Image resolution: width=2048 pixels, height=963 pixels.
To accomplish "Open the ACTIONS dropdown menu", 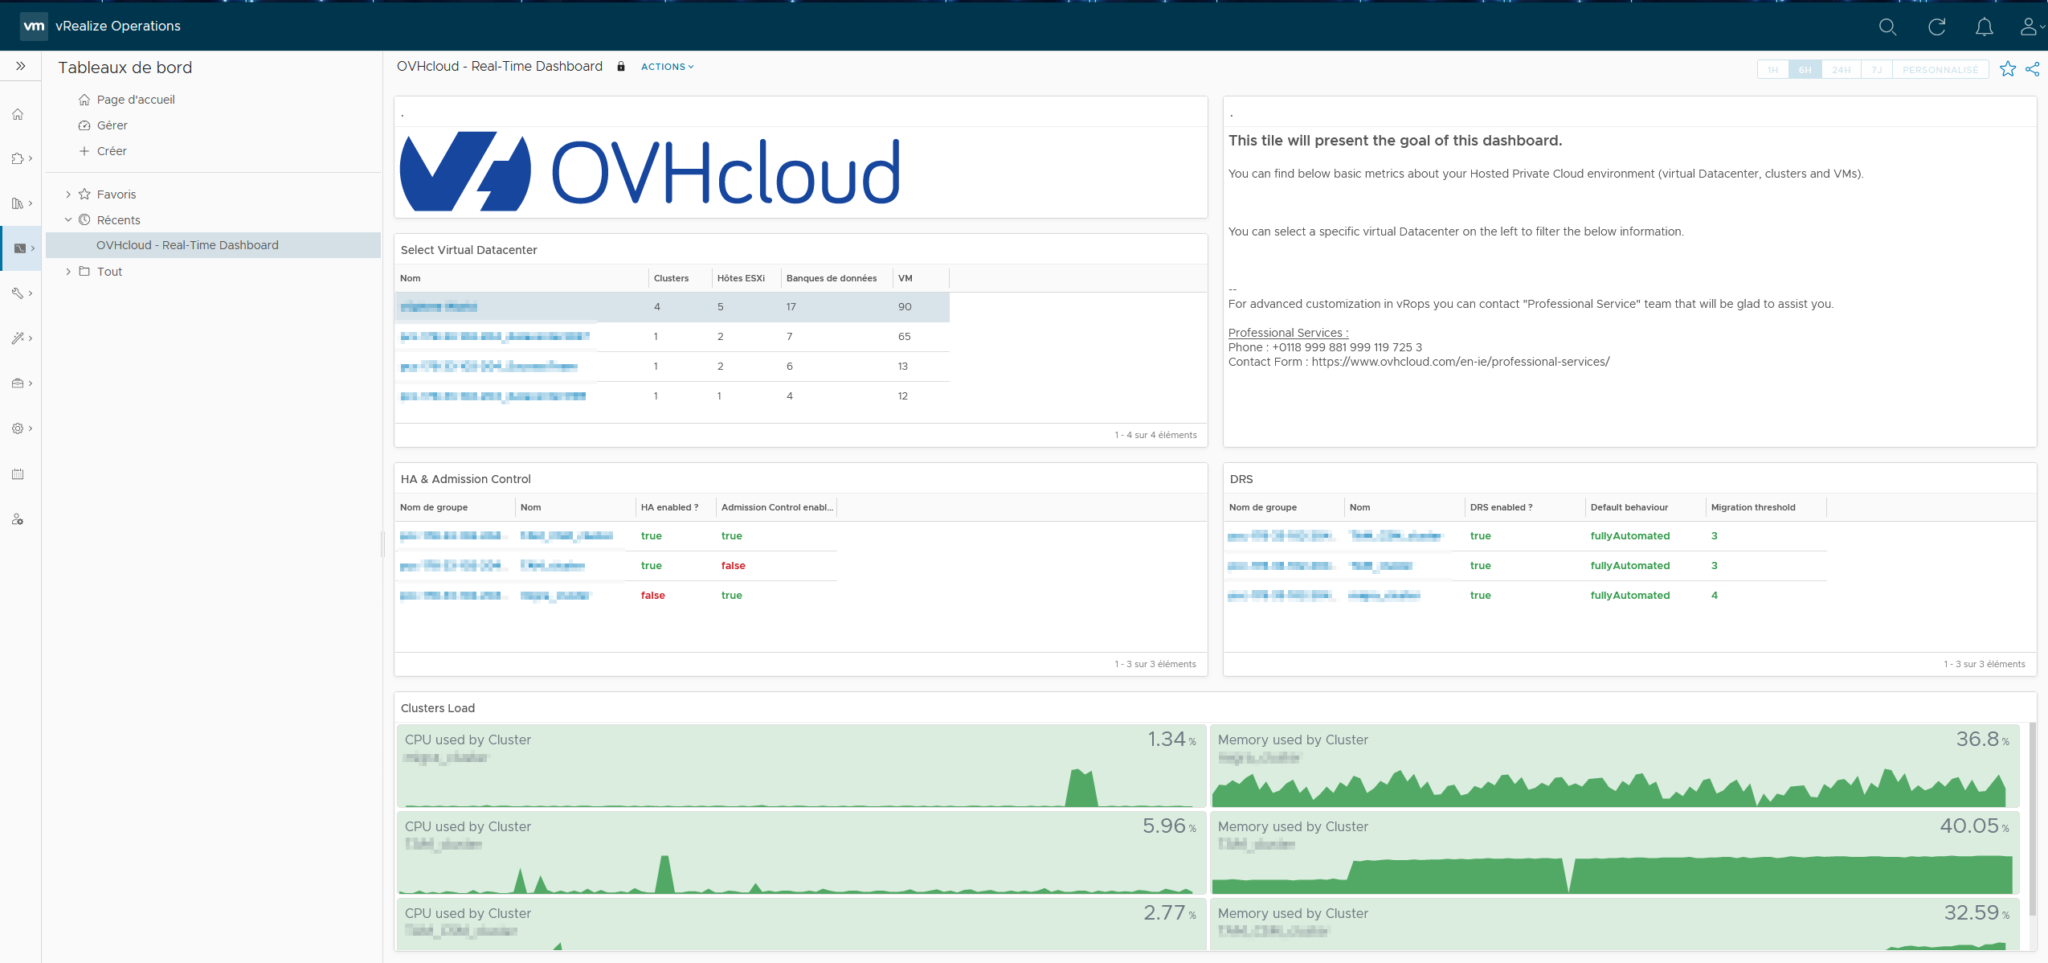I will pos(666,66).
